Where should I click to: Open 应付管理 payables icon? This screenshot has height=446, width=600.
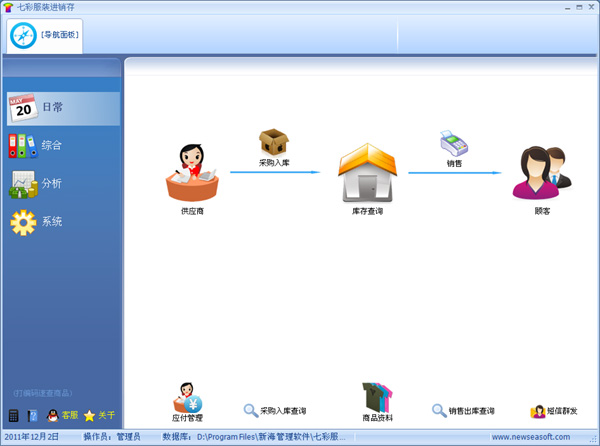click(x=187, y=398)
